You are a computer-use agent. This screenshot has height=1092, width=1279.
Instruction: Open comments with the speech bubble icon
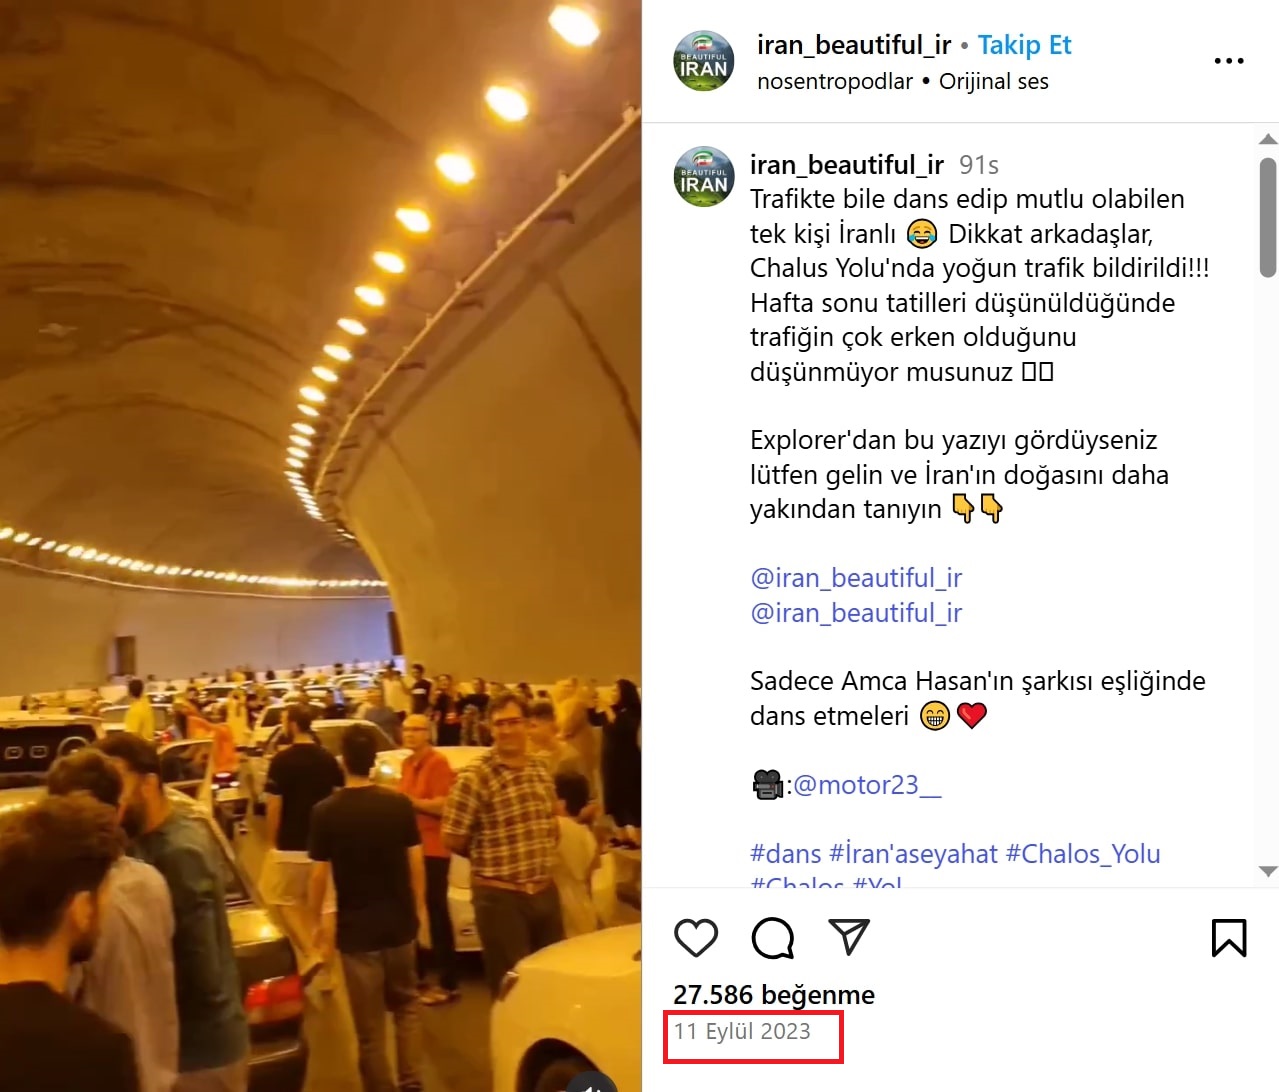pos(772,937)
